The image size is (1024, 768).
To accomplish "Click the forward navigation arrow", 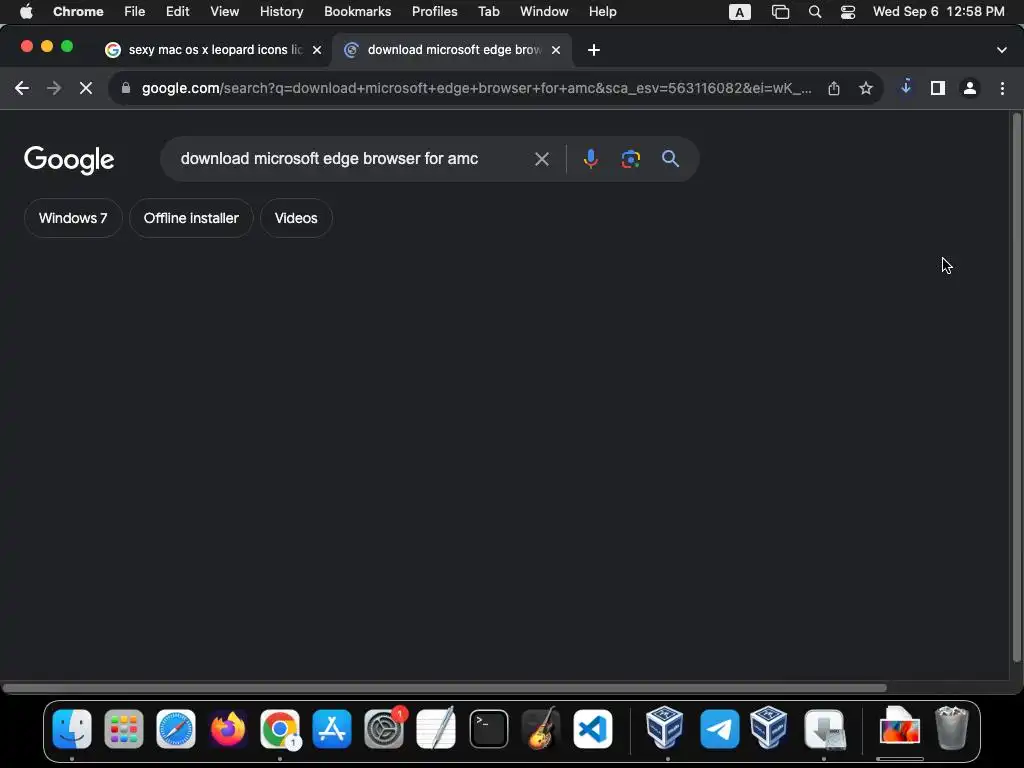I will point(54,88).
